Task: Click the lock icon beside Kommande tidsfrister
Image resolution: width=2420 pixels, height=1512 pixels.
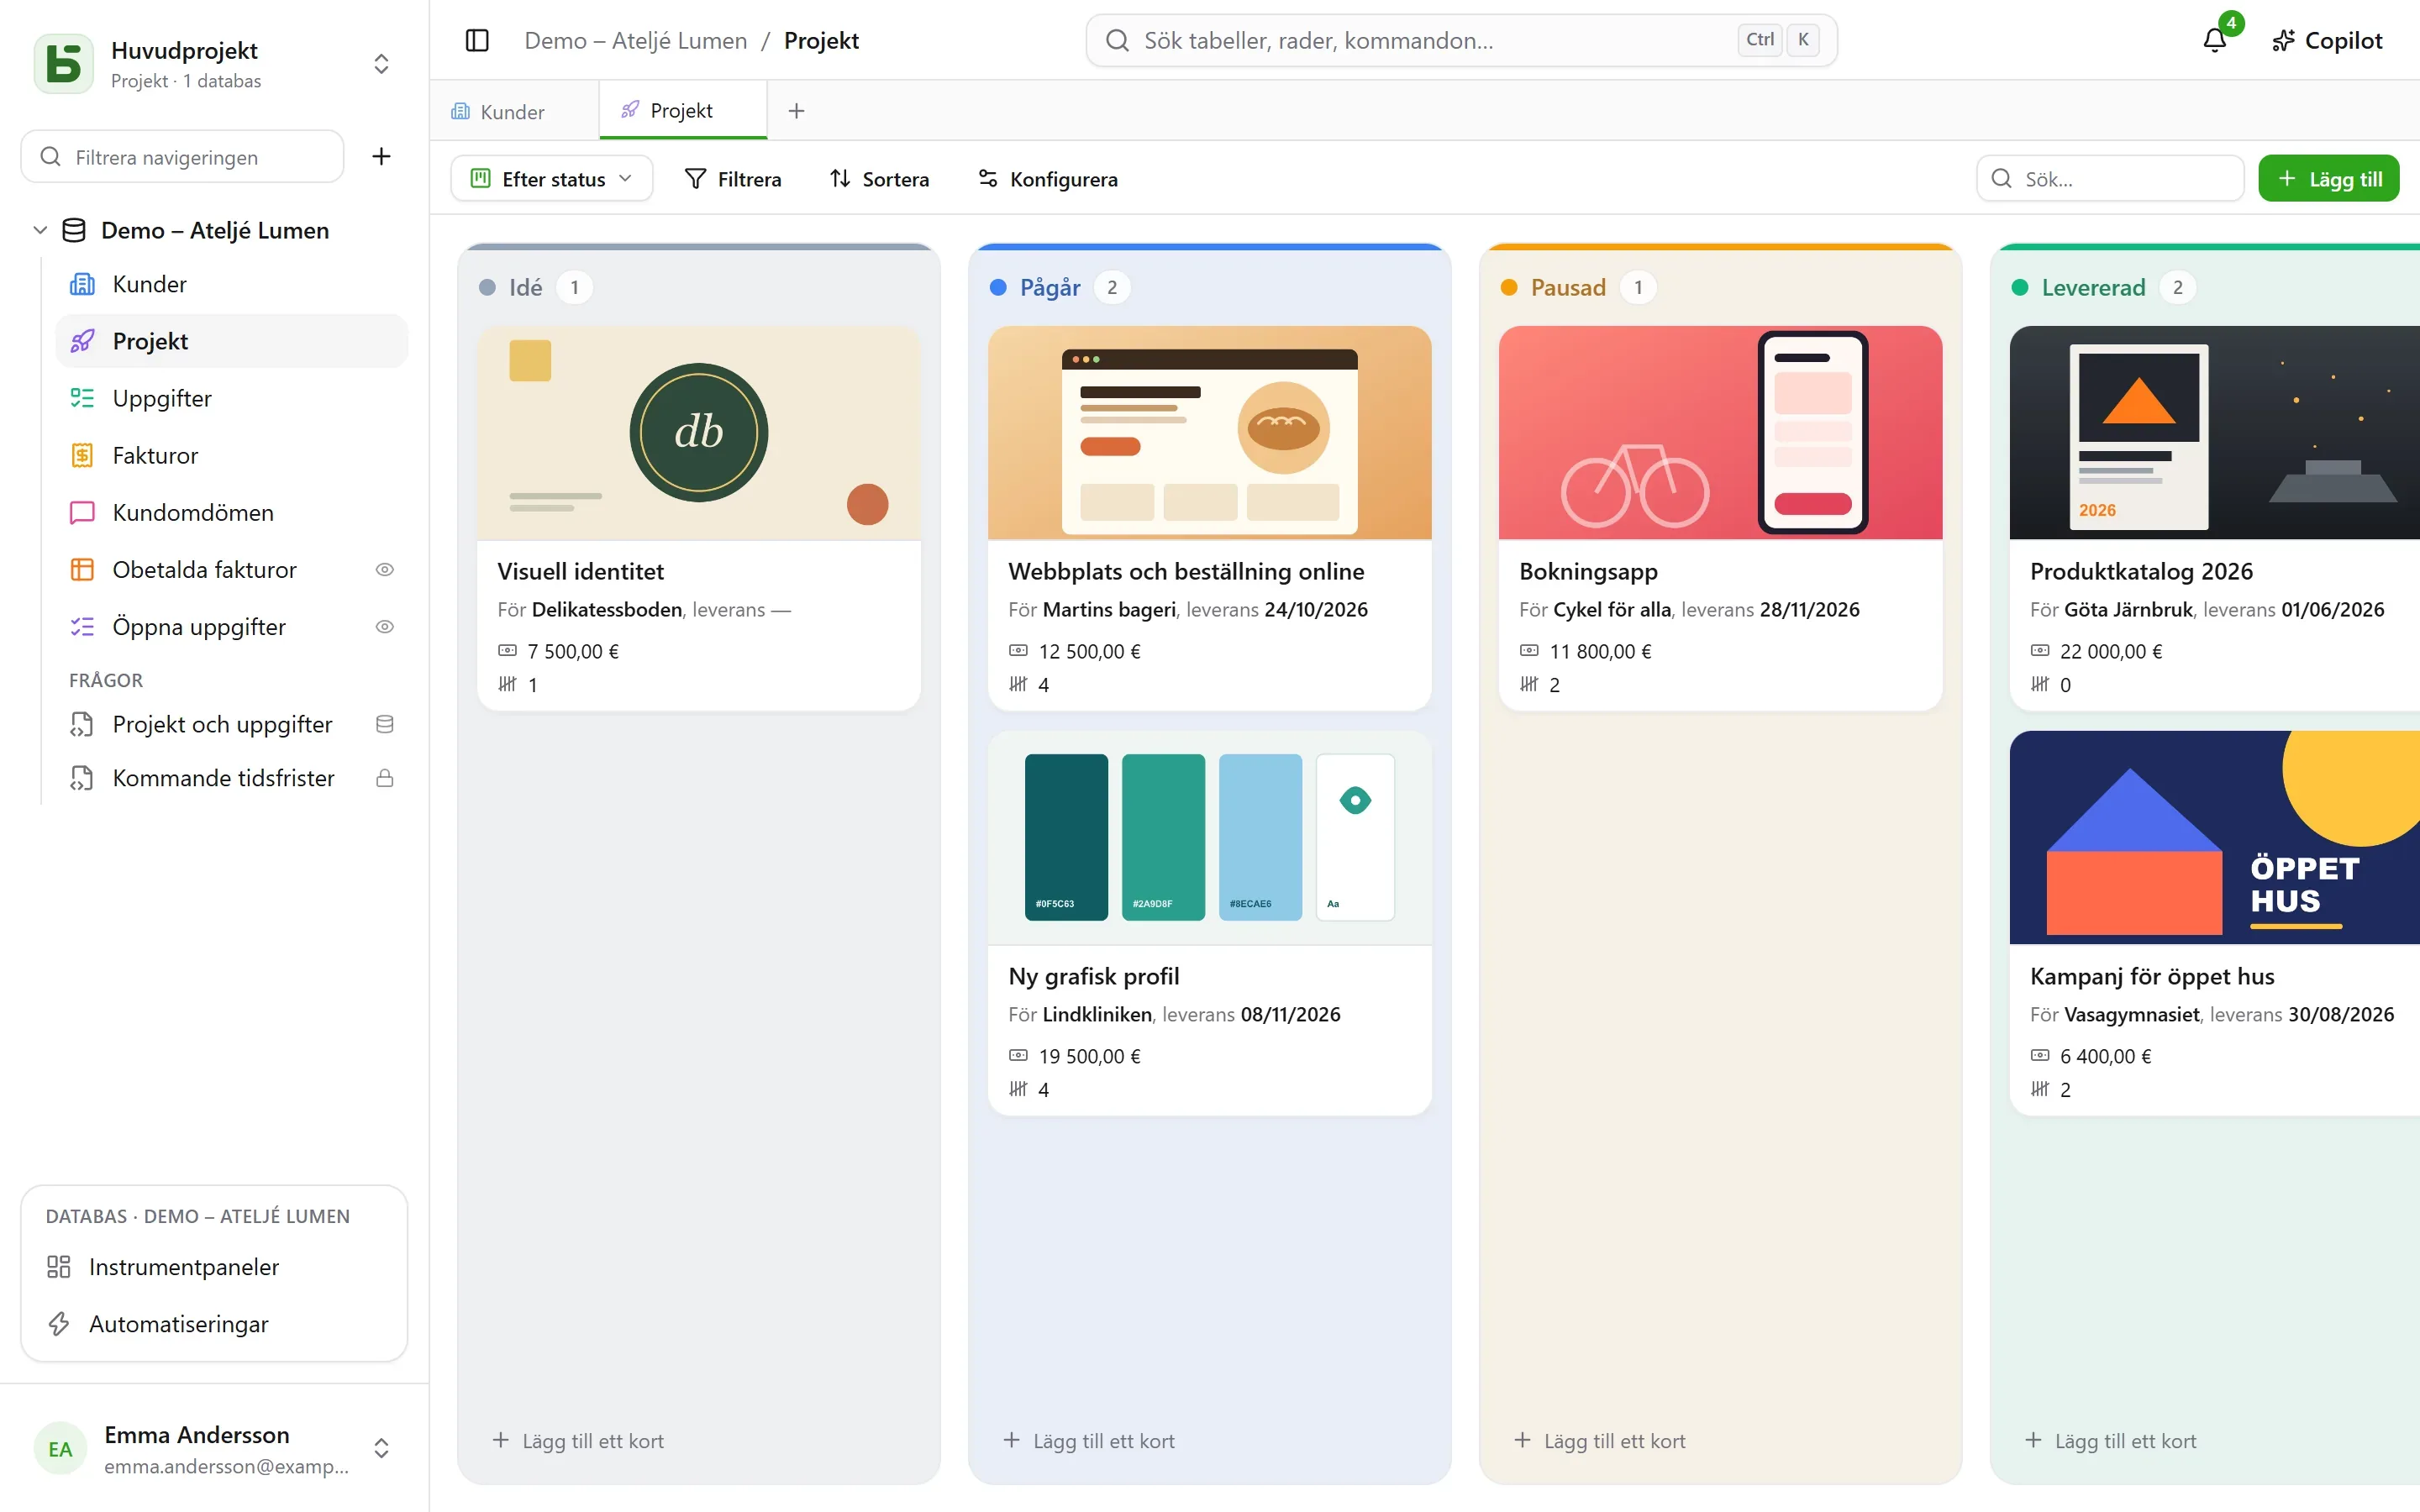Action: 384,778
